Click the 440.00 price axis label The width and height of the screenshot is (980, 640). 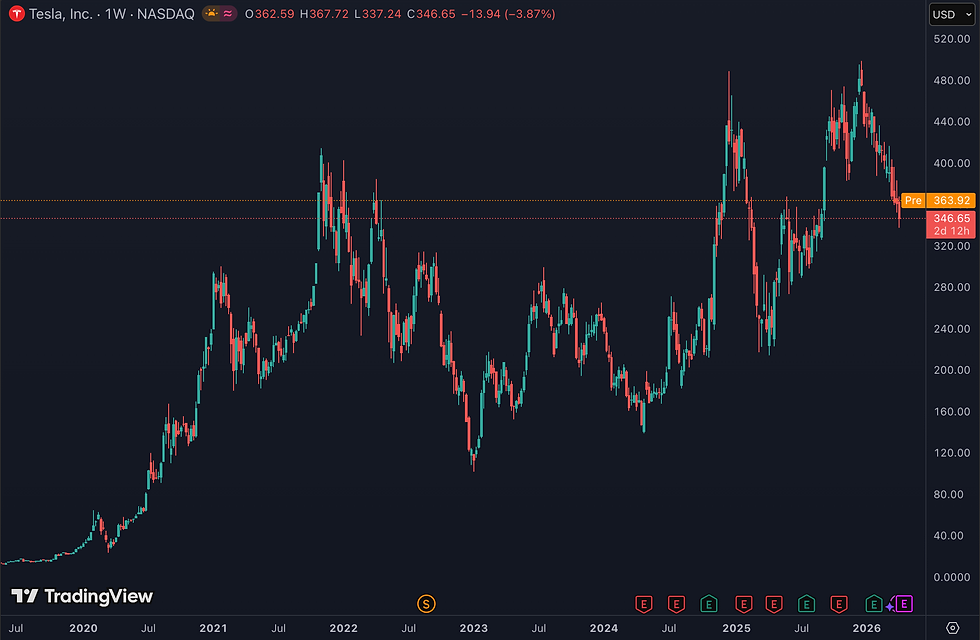(951, 121)
